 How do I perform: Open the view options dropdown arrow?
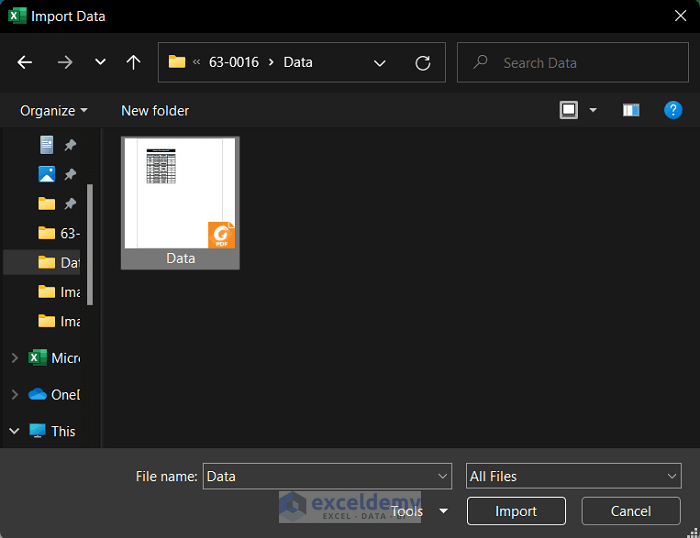(593, 110)
